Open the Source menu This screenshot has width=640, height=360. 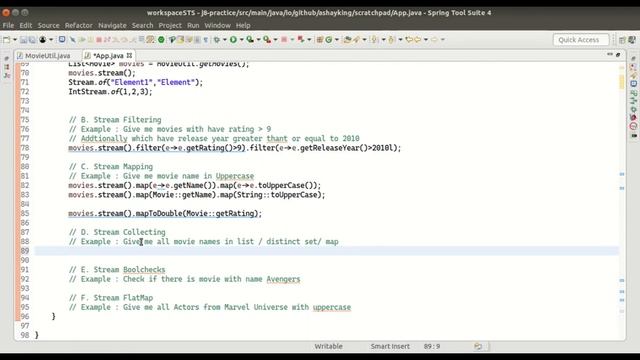[49, 25]
